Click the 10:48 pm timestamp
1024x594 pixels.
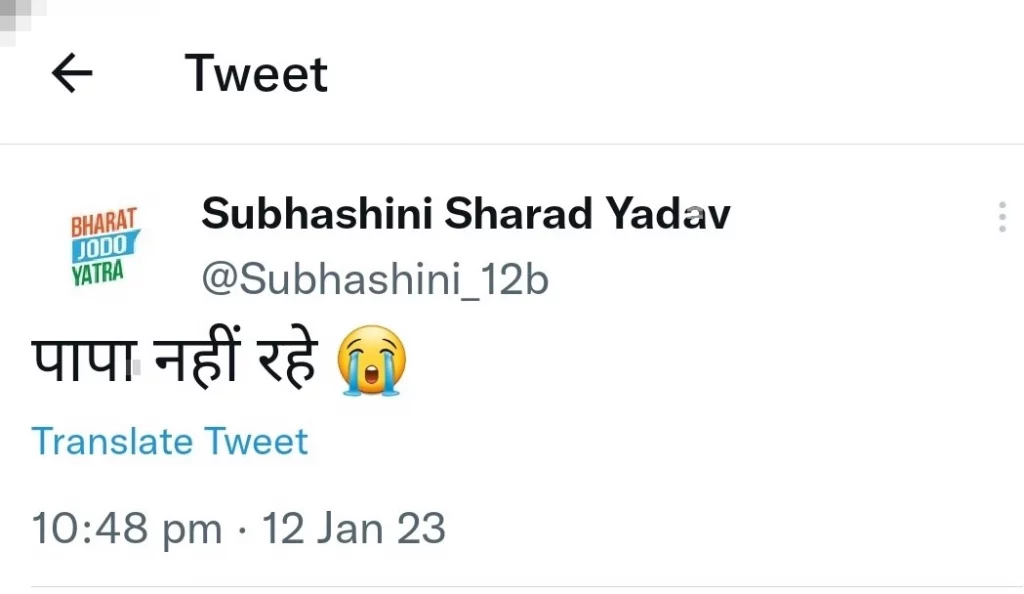click(127, 528)
